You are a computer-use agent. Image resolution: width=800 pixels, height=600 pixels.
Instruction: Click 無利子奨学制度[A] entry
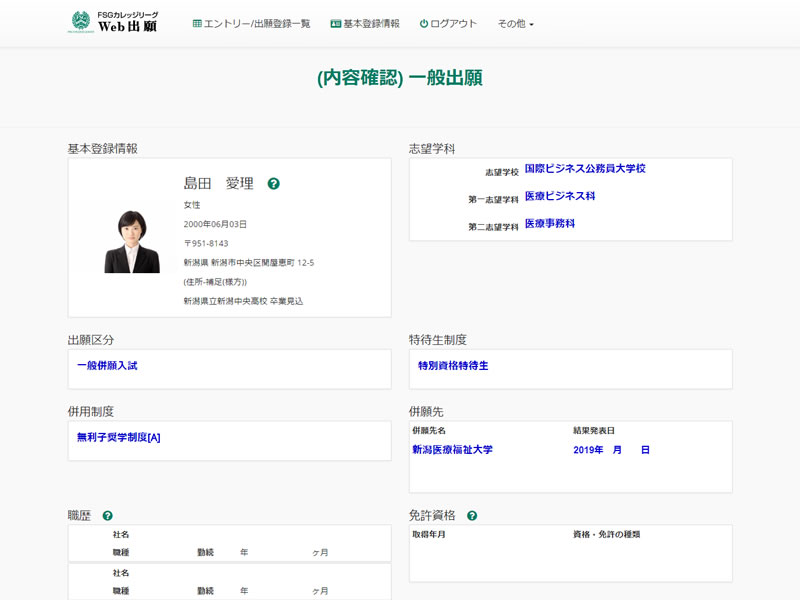(118, 437)
